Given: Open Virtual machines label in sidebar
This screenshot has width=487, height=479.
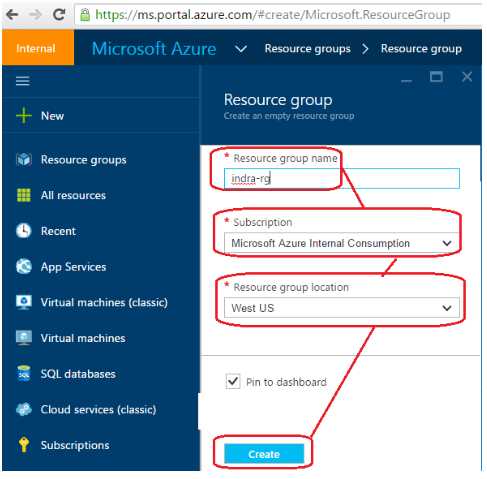Looking at the screenshot, I should (83, 338).
